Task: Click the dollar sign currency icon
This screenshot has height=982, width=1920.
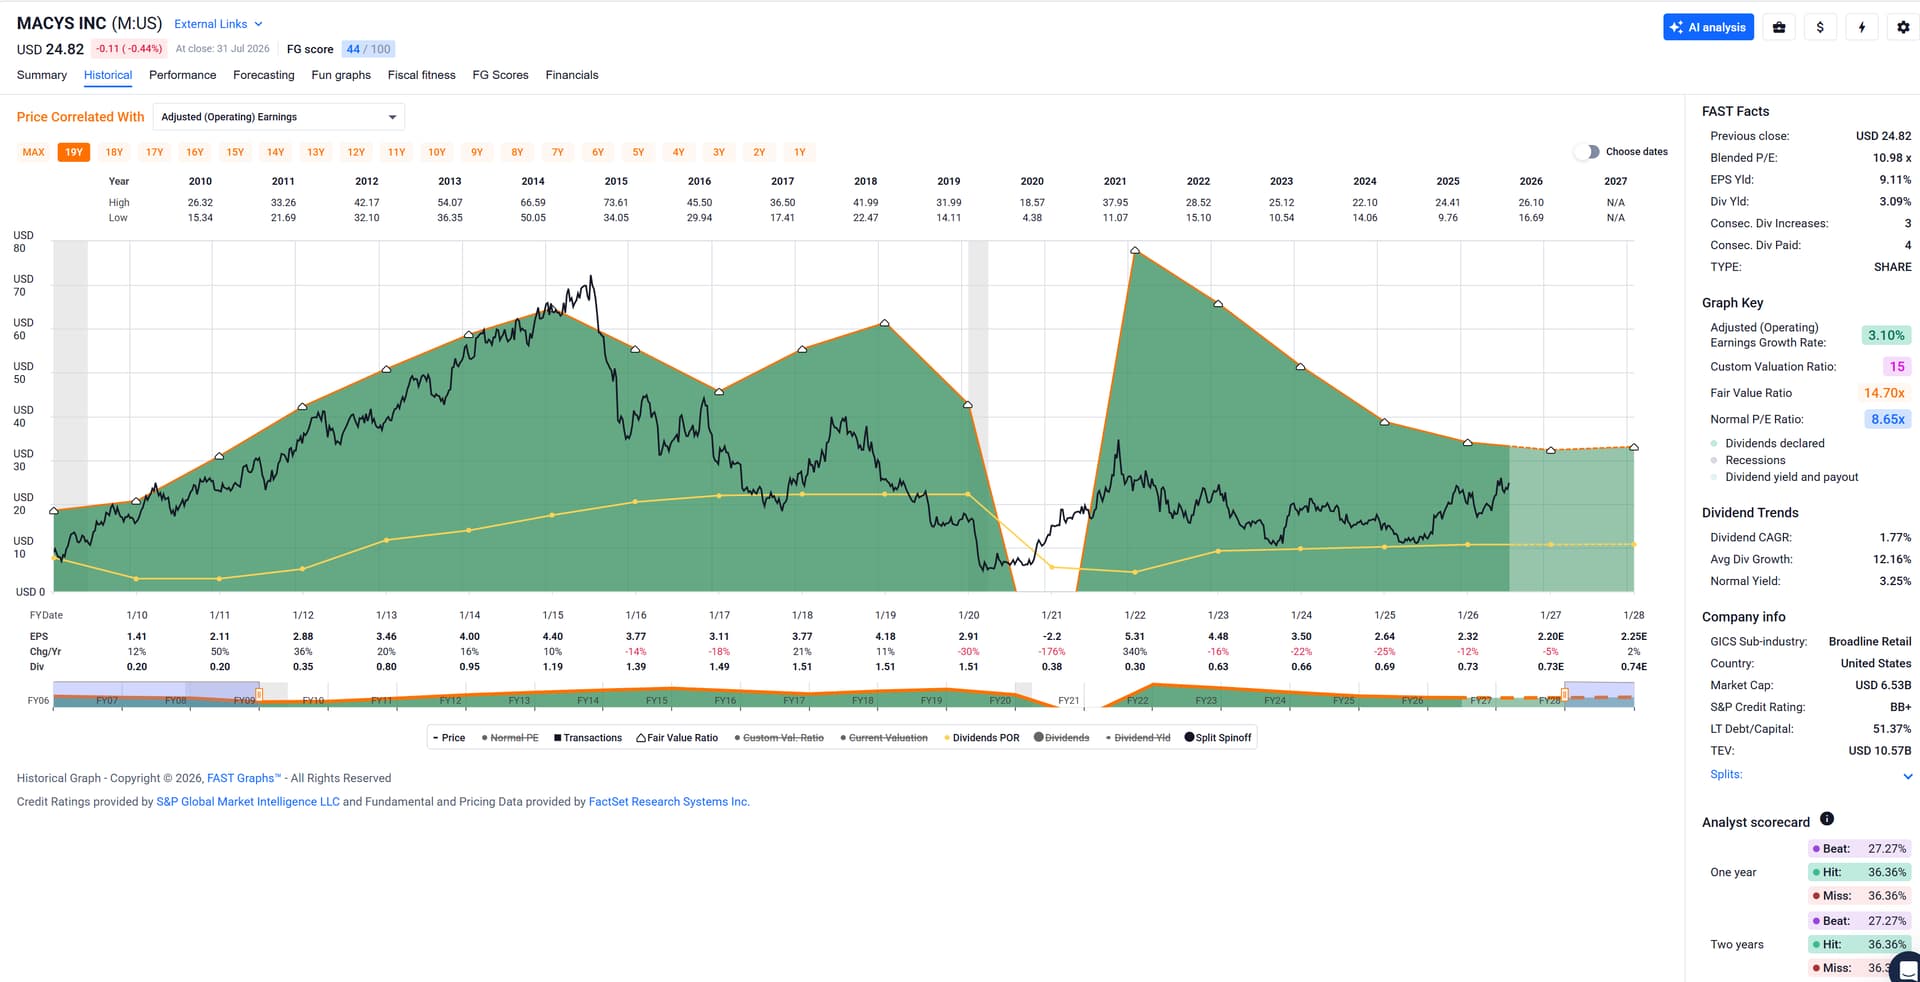Action: 1820,27
